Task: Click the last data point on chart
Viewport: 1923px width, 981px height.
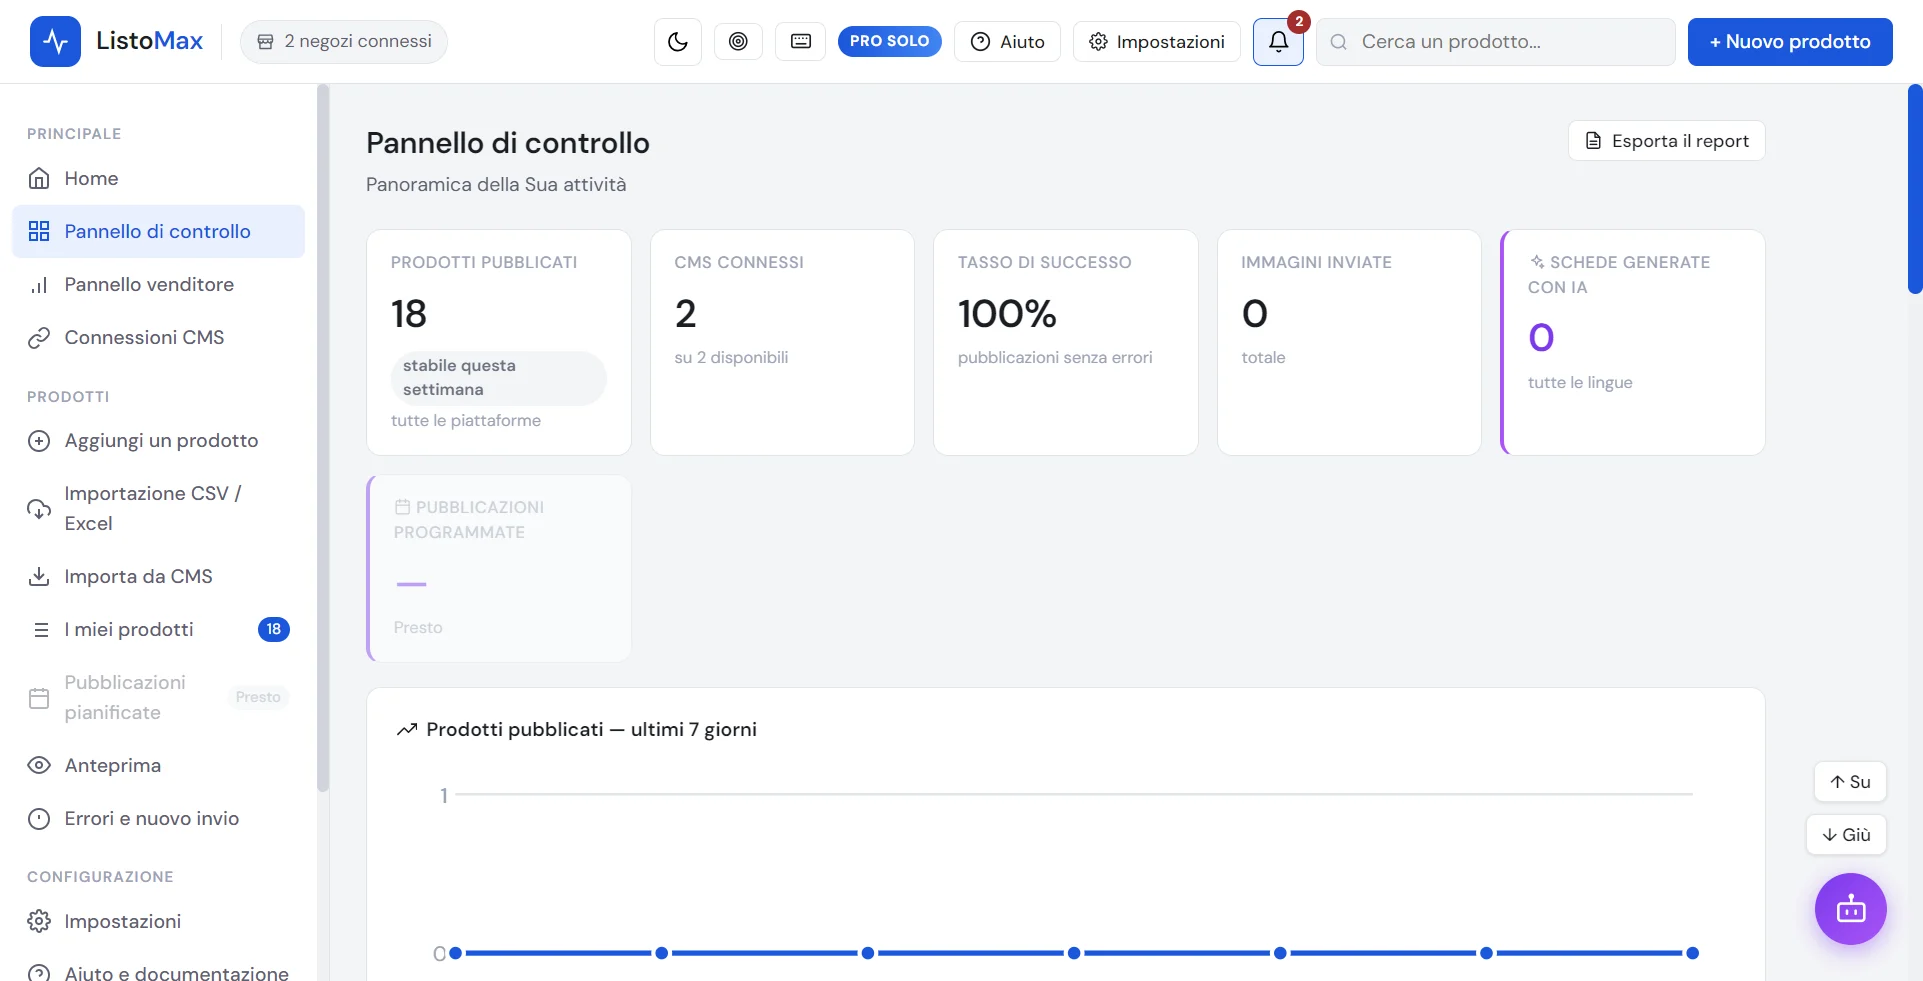Action: pyautogui.click(x=1692, y=953)
